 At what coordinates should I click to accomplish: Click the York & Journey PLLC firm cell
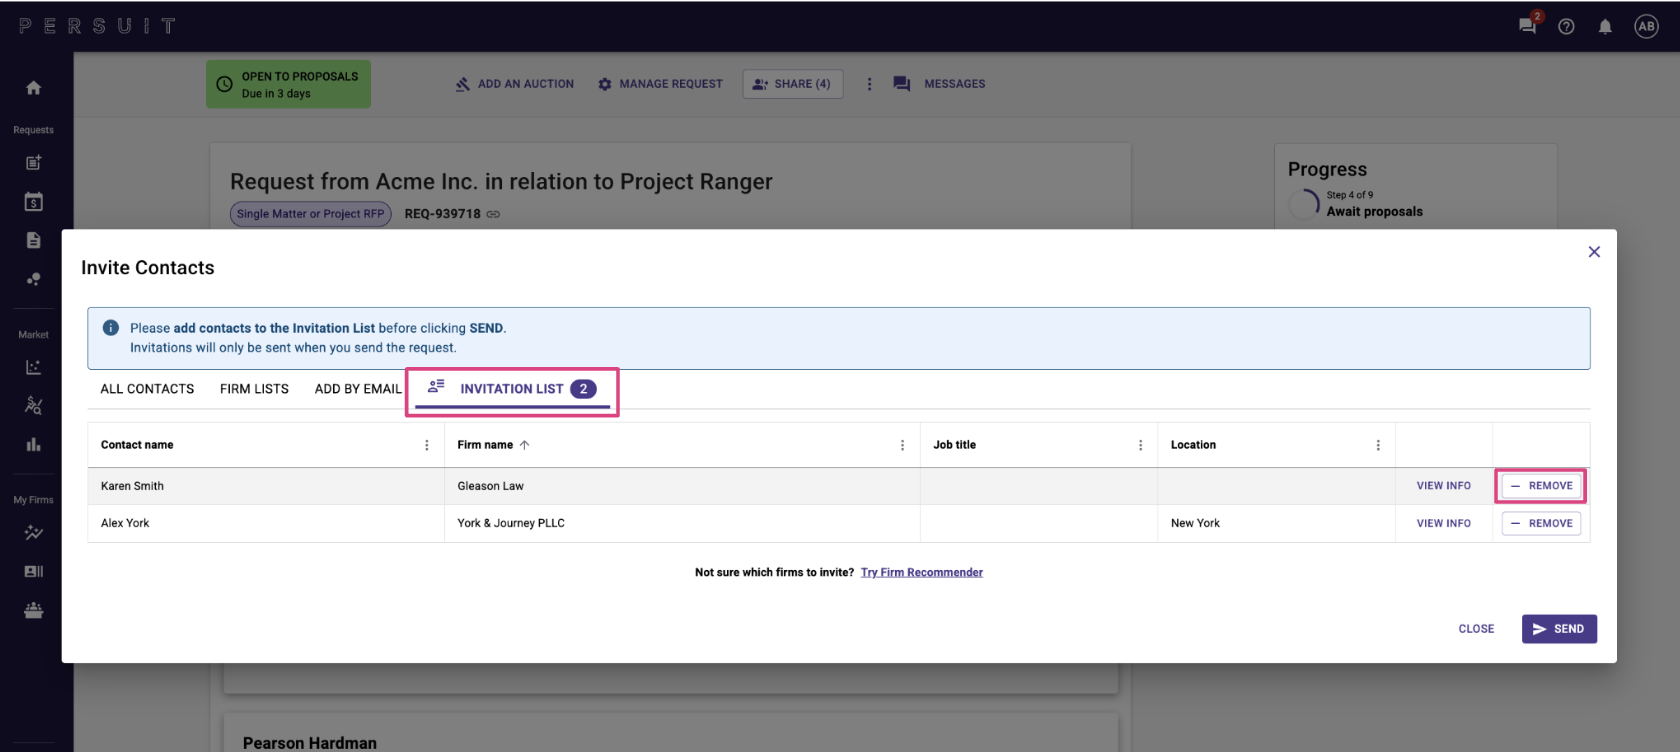coord(682,523)
